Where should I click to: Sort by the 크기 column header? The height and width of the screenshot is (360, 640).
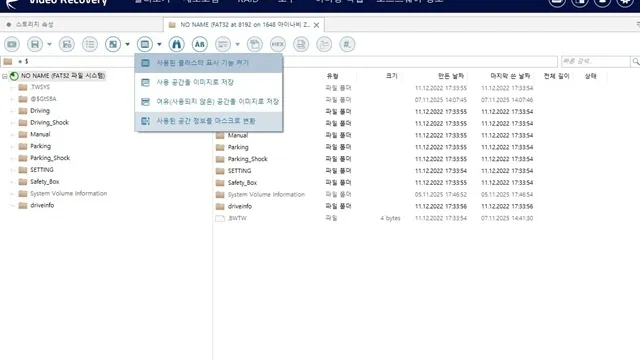pos(391,76)
